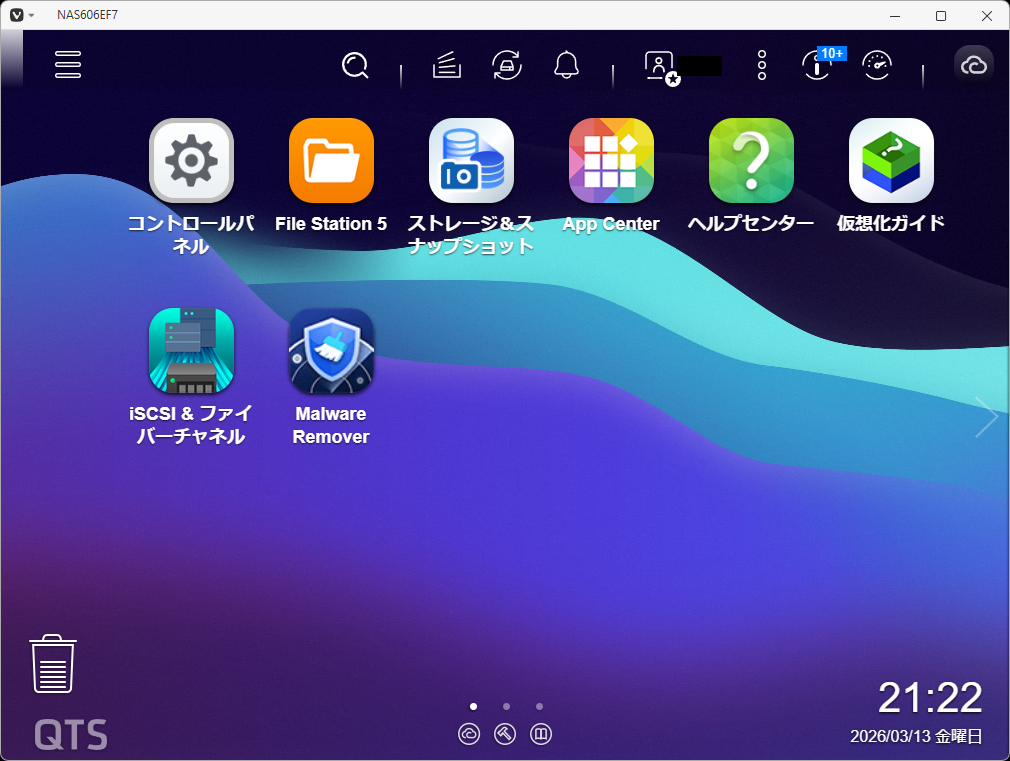Open the Malware Remover app
The width and height of the screenshot is (1010, 761).
click(331, 351)
